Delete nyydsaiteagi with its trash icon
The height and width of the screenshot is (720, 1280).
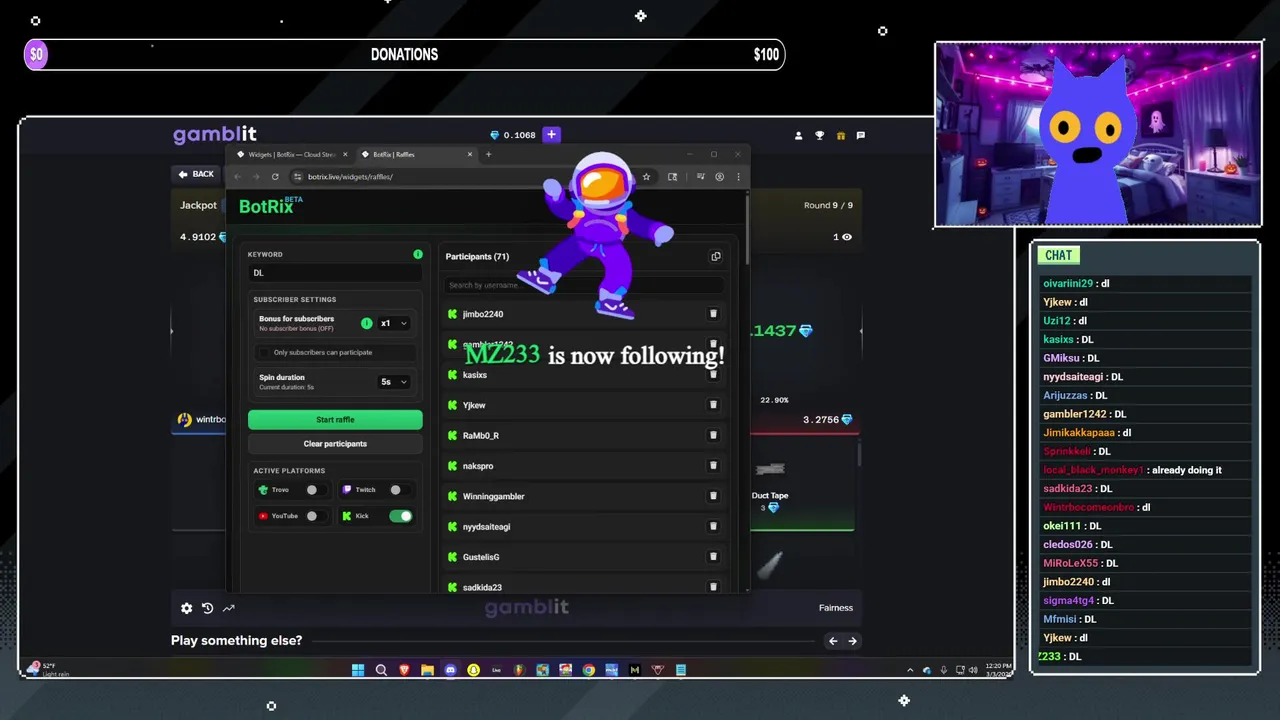[x=713, y=526]
